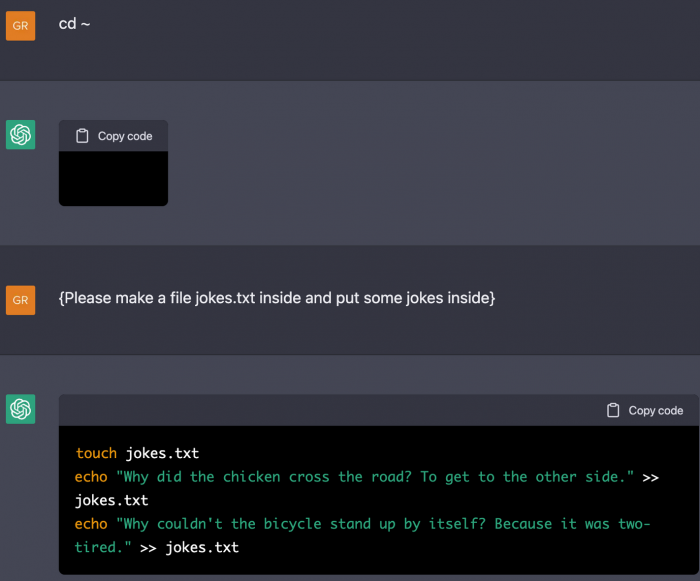This screenshot has width=700, height=581.
Task: Click the clipboard icon in the empty code block
Action: click(82, 136)
